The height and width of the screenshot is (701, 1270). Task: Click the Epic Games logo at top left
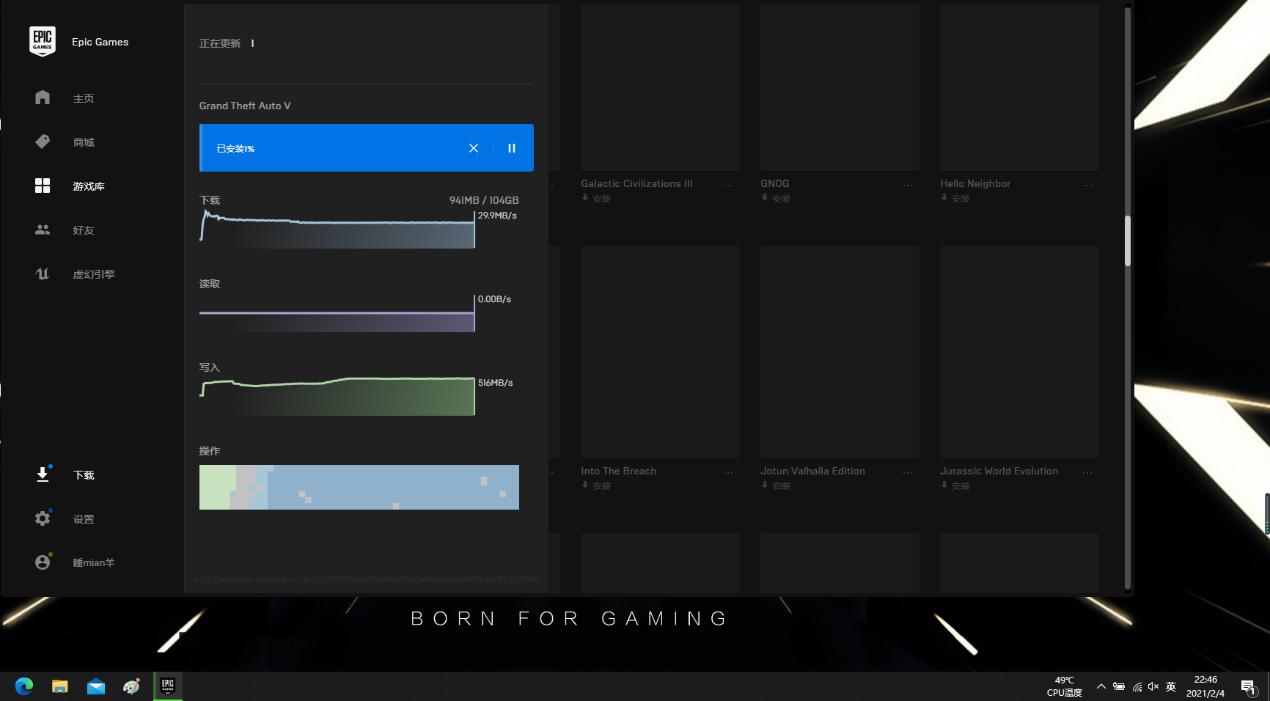[x=42, y=41]
